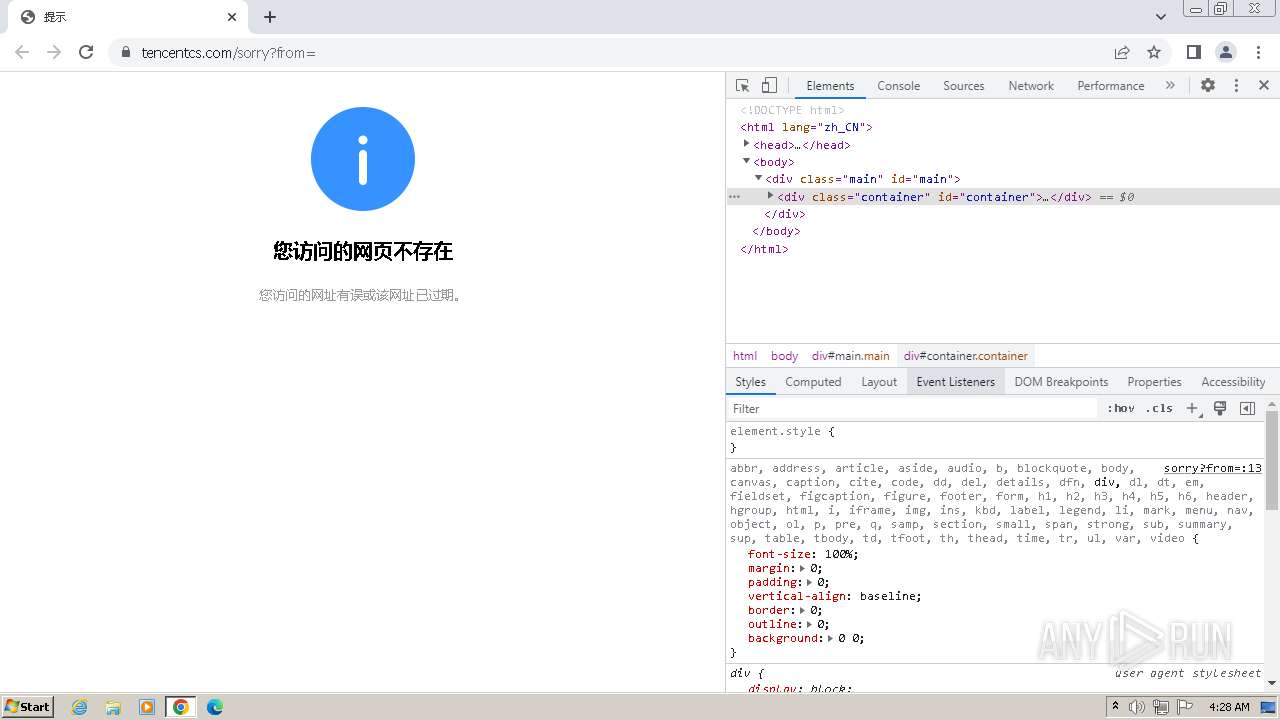Expand the head element node
The height and width of the screenshot is (720, 1280).
pos(746,144)
